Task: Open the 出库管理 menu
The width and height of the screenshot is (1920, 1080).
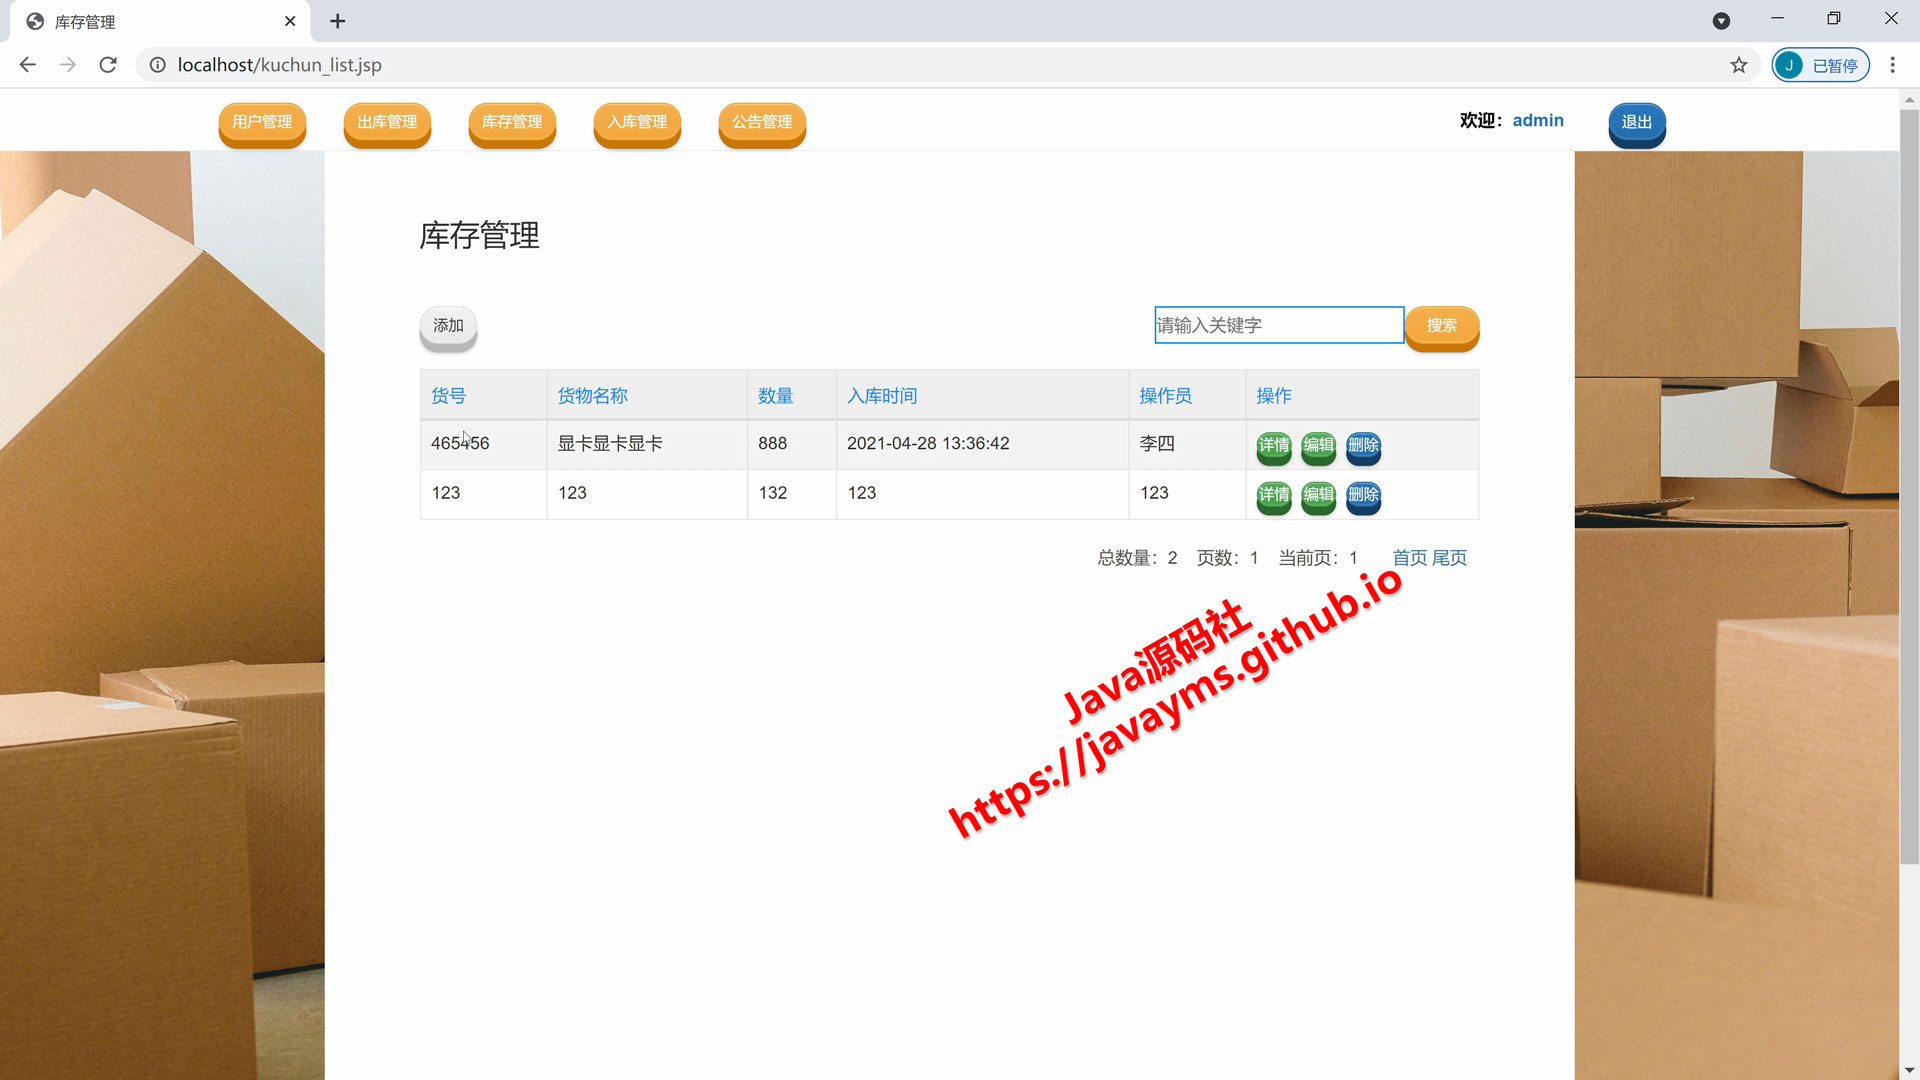Action: 387,123
